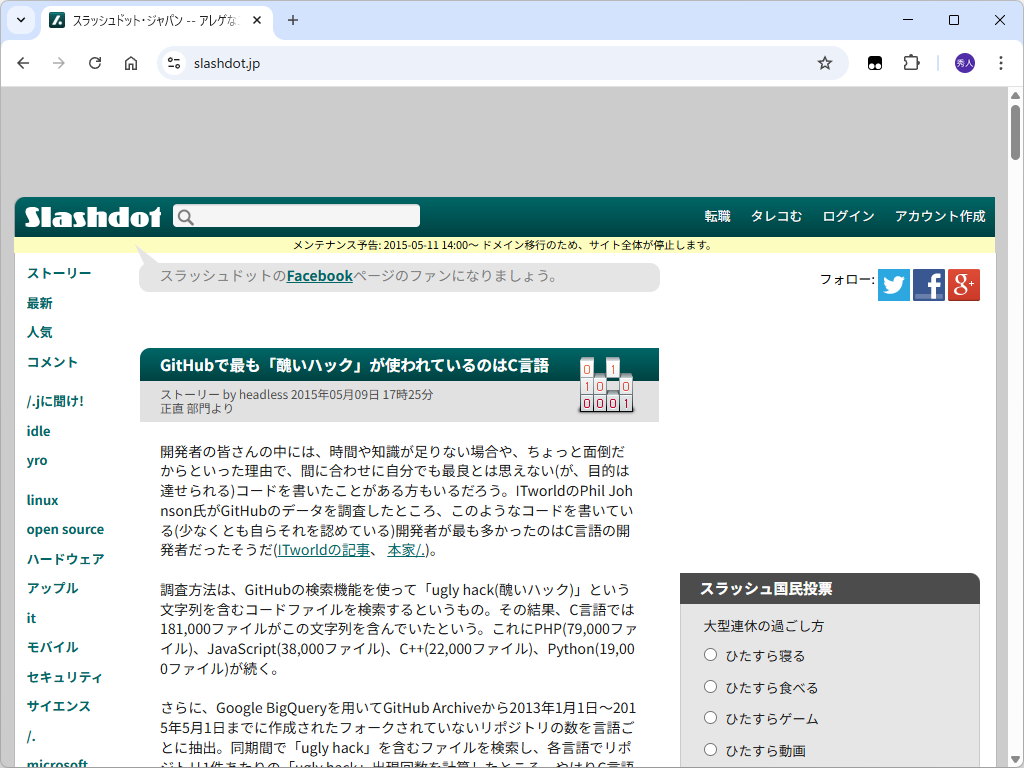Click the Slashdot logo
The width and height of the screenshot is (1024, 768).
click(x=92, y=216)
